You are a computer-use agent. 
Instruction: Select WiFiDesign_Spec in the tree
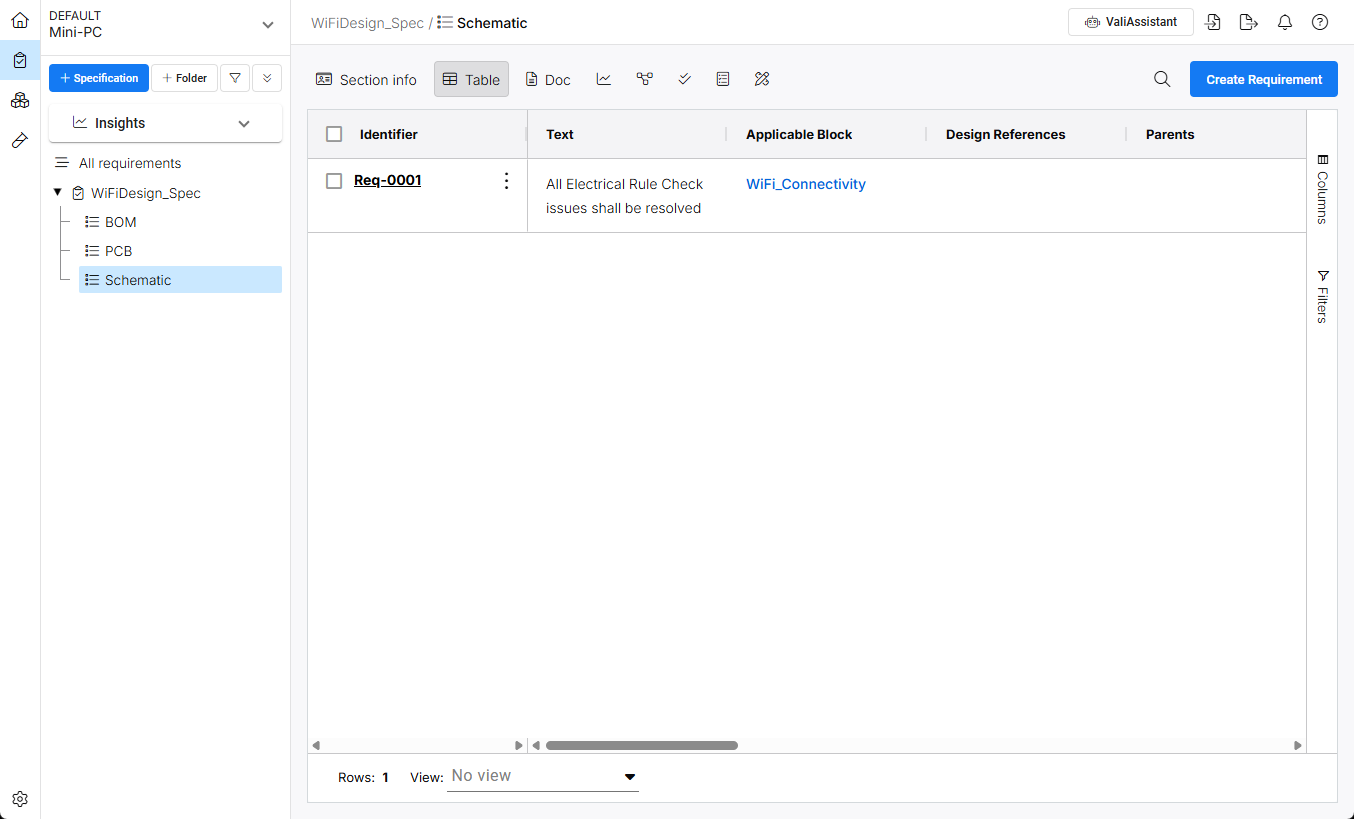click(x=146, y=193)
